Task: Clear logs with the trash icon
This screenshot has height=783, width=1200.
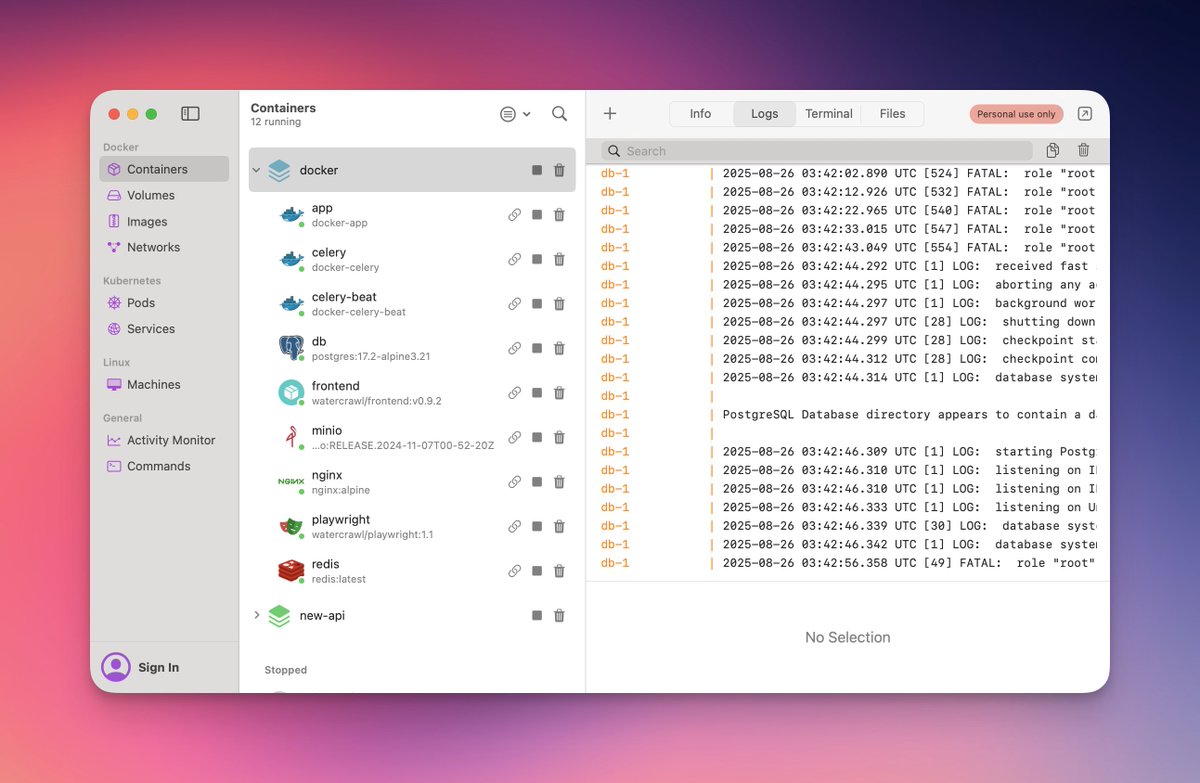Action: (x=1083, y=151)
